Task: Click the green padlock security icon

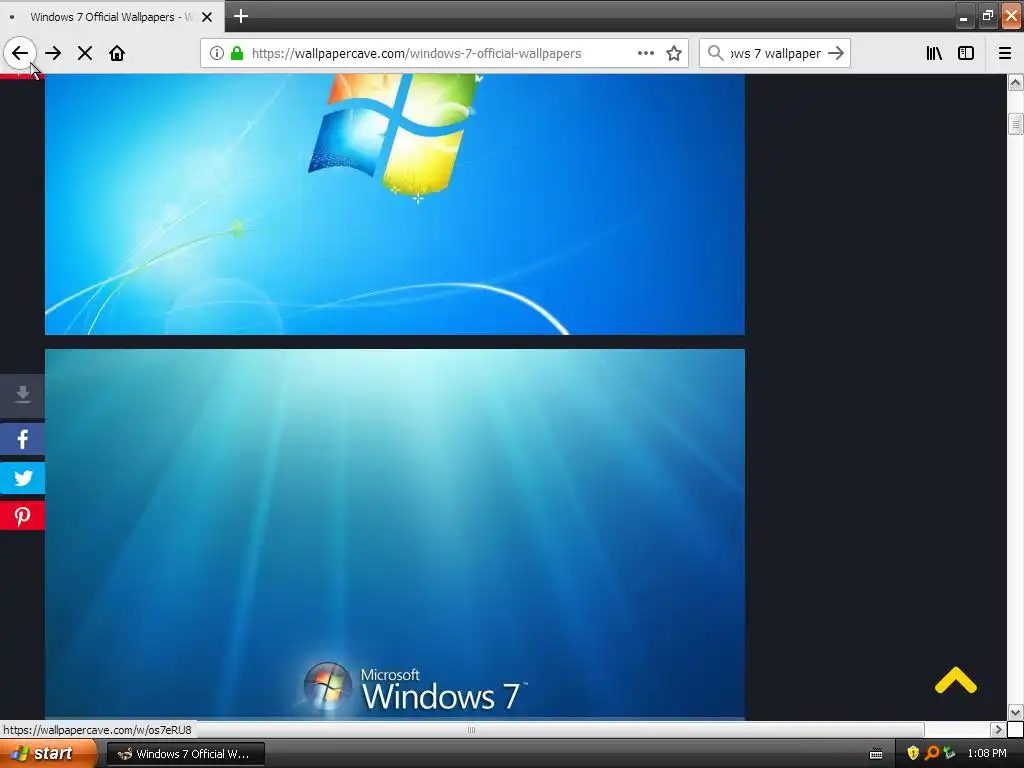Action: [x=237, y=53]
